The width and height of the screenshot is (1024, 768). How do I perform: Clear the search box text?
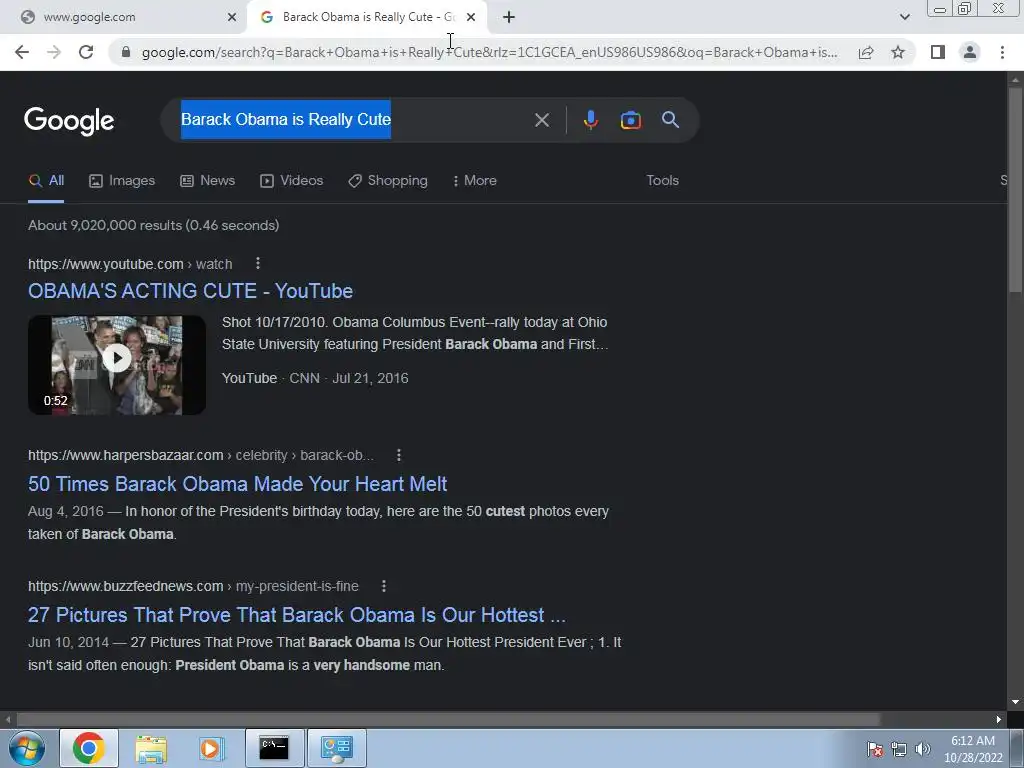541,120
